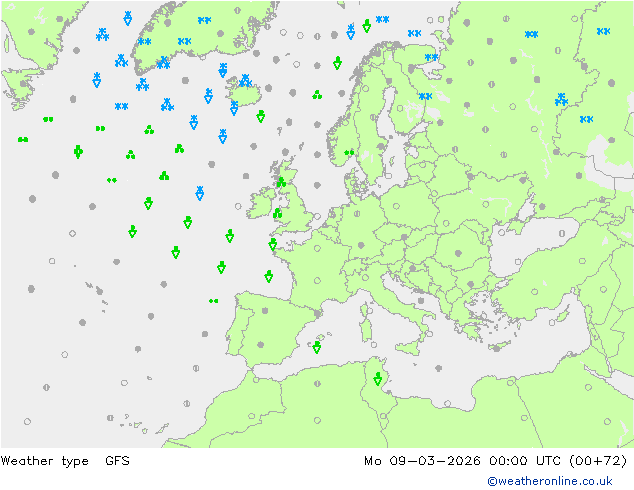Screen dimensions: 634x490
Task: Click the green rain symbol over southern Norway
Action: point(349,152)
